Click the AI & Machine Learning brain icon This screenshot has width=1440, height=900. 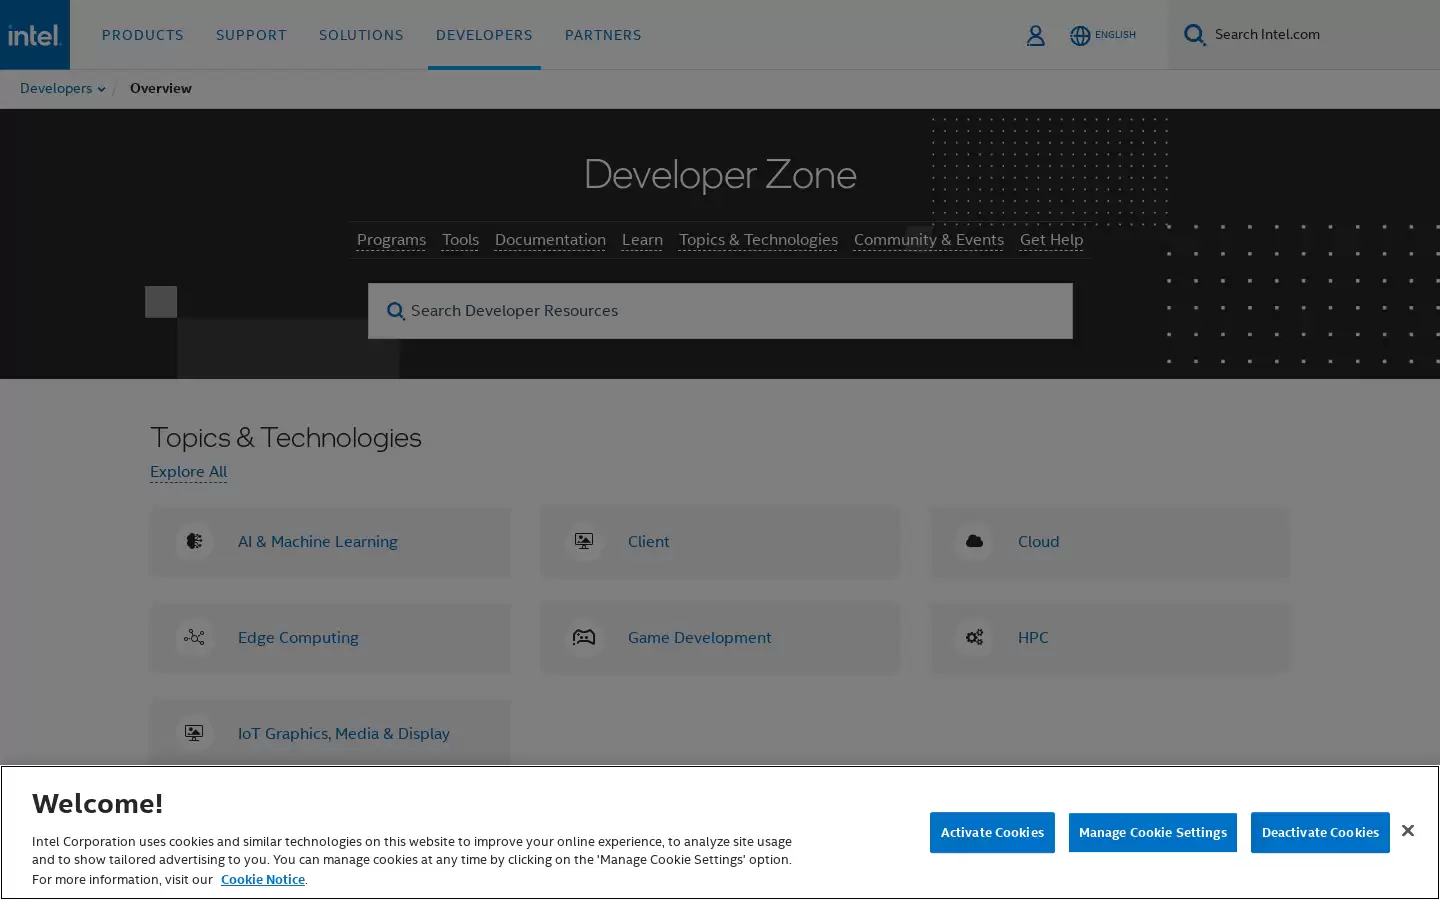(194, 542)
